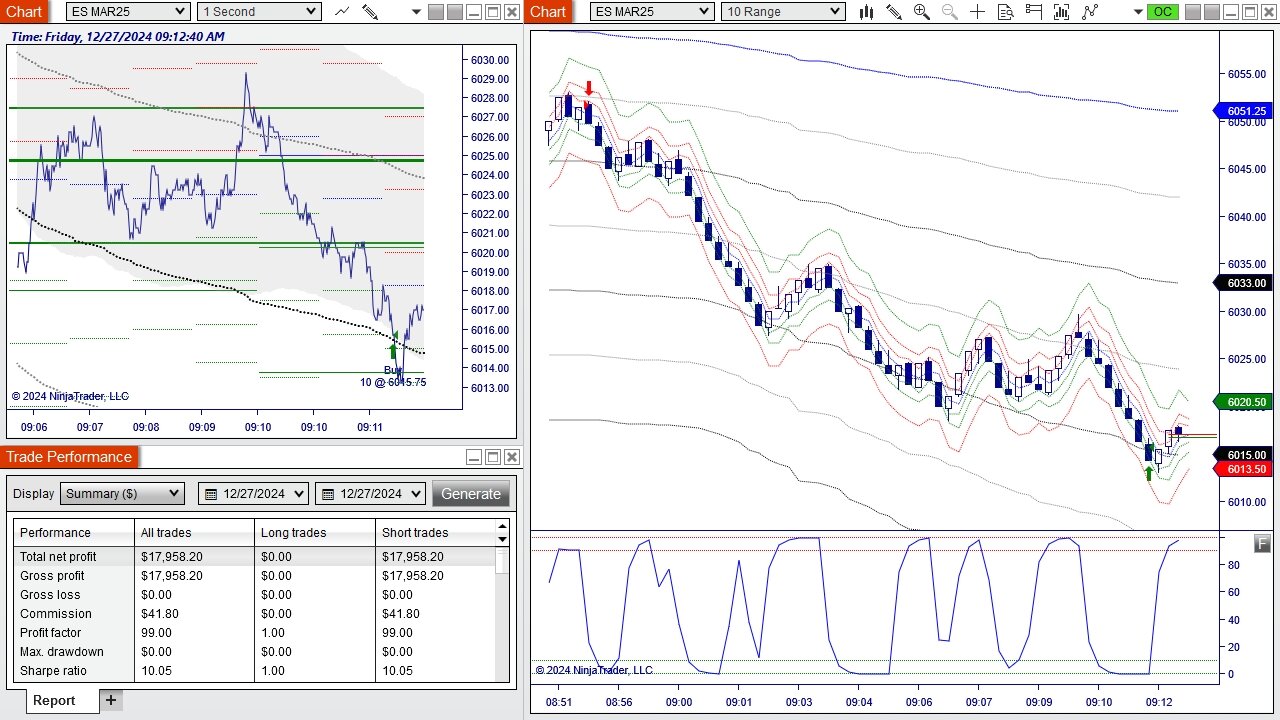Click Gross loss row label
The height and width of the screenshot is (720, 1280).
[x=50, y=595]
